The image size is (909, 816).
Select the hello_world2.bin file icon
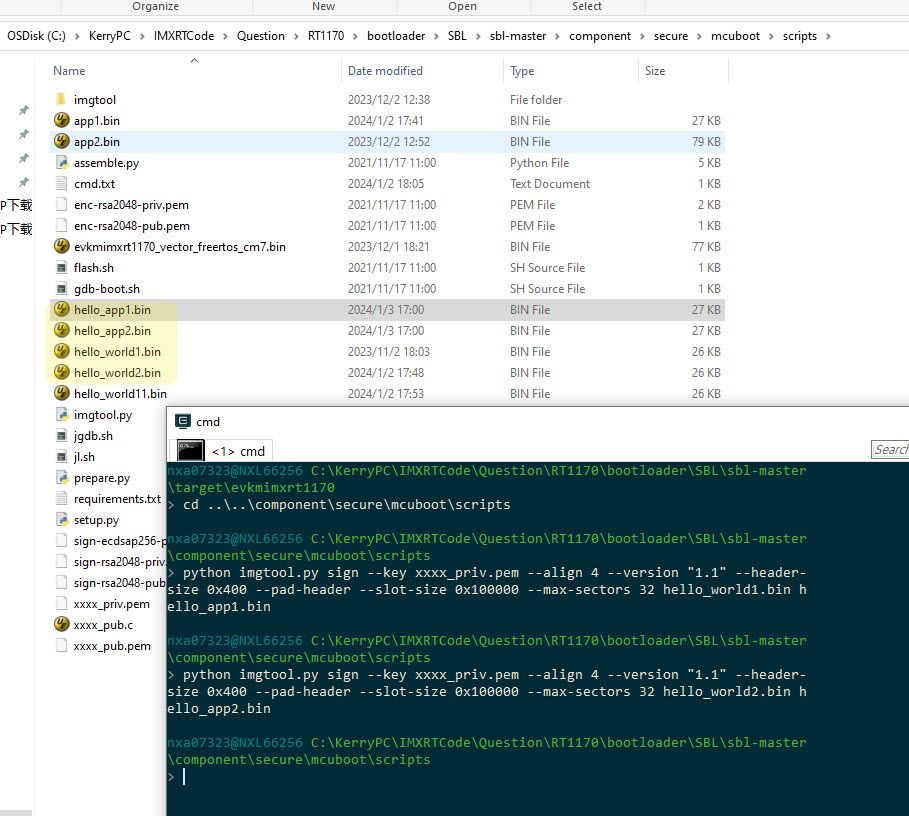point(61,371)
